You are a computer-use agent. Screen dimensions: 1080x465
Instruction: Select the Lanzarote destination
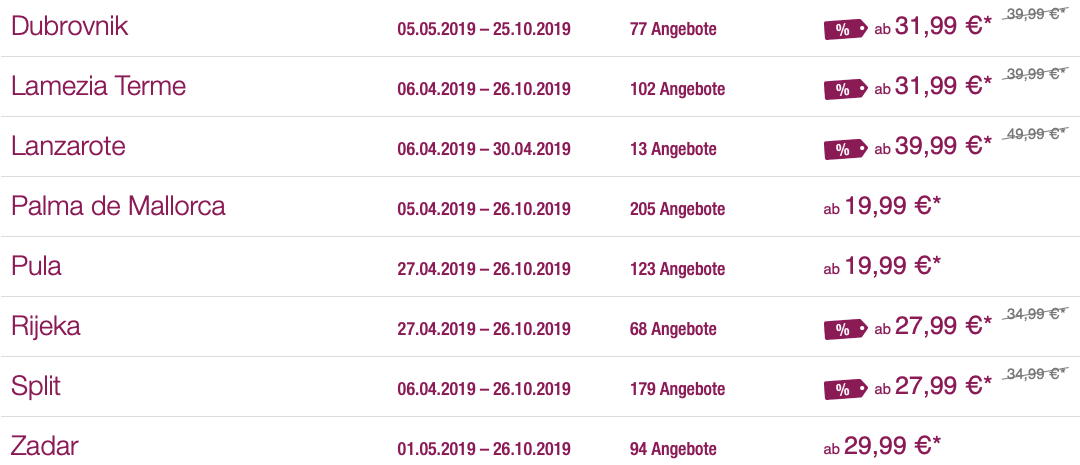(x=68, y=146)
